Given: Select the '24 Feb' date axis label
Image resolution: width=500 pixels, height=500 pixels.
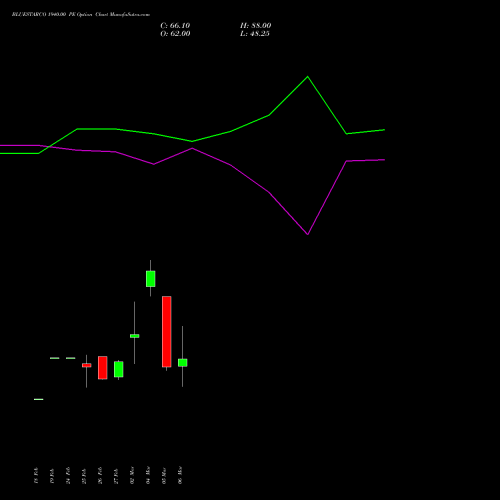Looking at the screenshot, I should (68, 476).
